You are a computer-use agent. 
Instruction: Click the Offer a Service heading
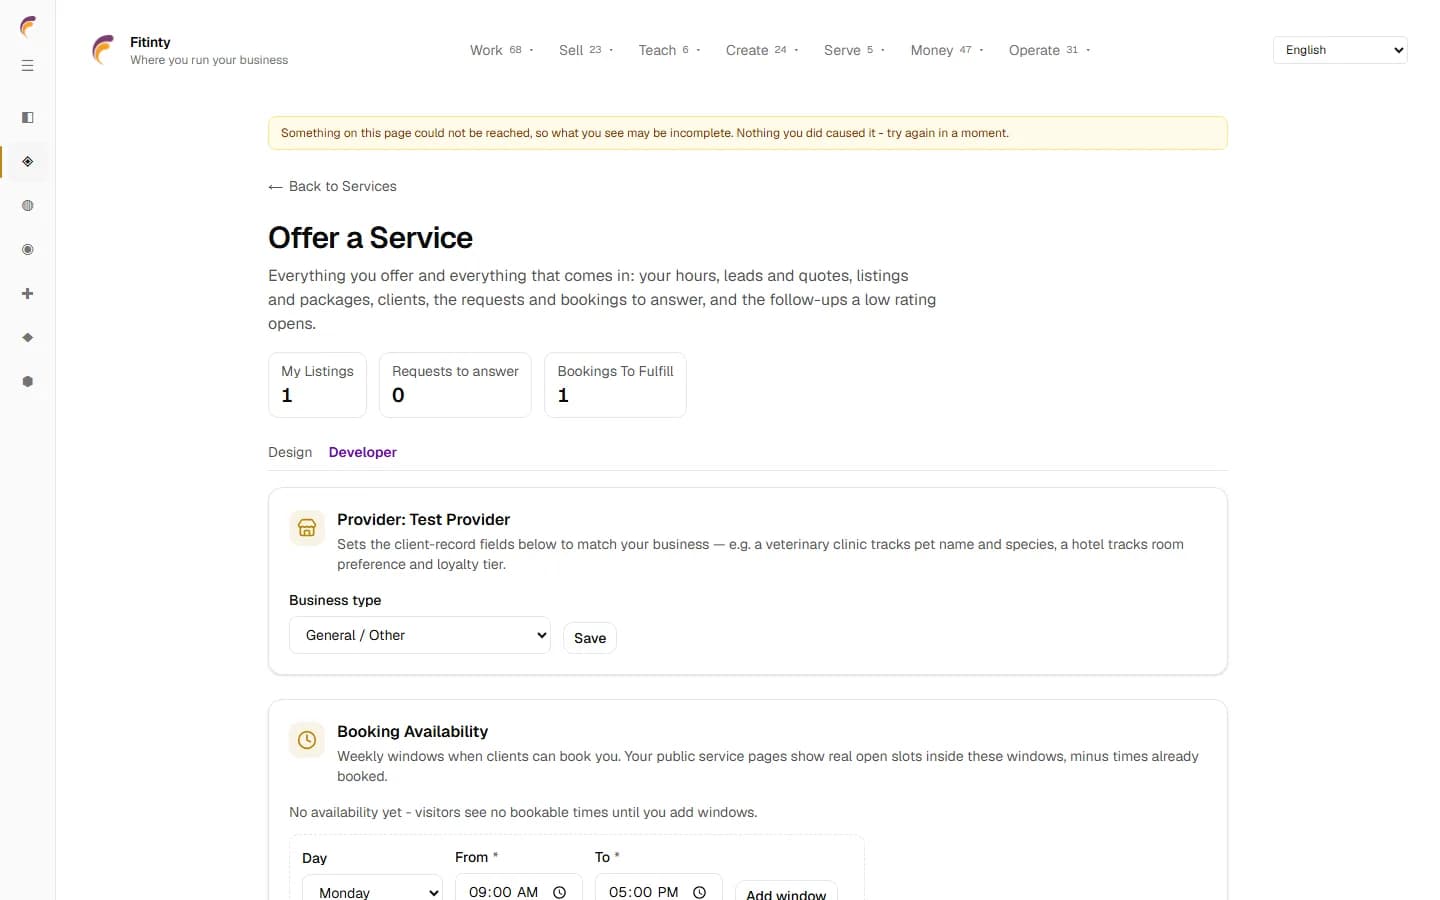point(370,238)
